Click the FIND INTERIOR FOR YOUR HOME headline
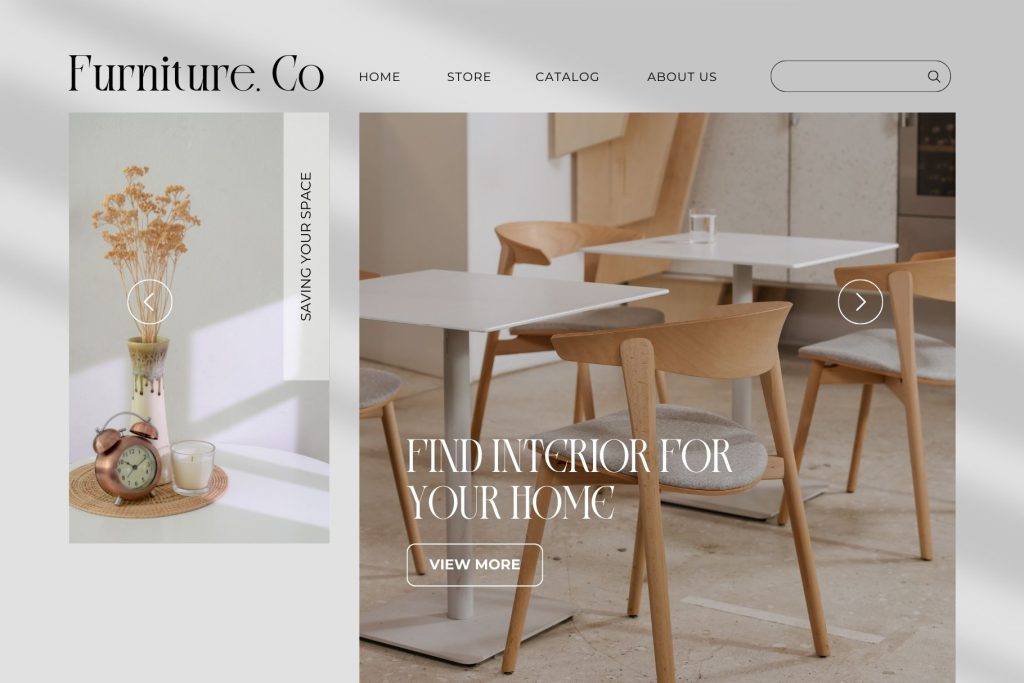 tap(569, 479)
